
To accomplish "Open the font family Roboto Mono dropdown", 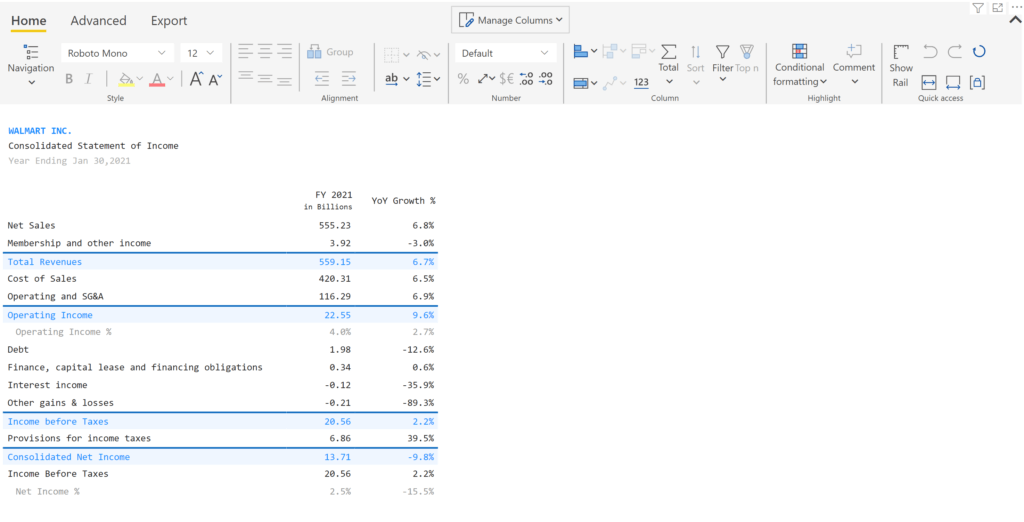I will point(118,53).
